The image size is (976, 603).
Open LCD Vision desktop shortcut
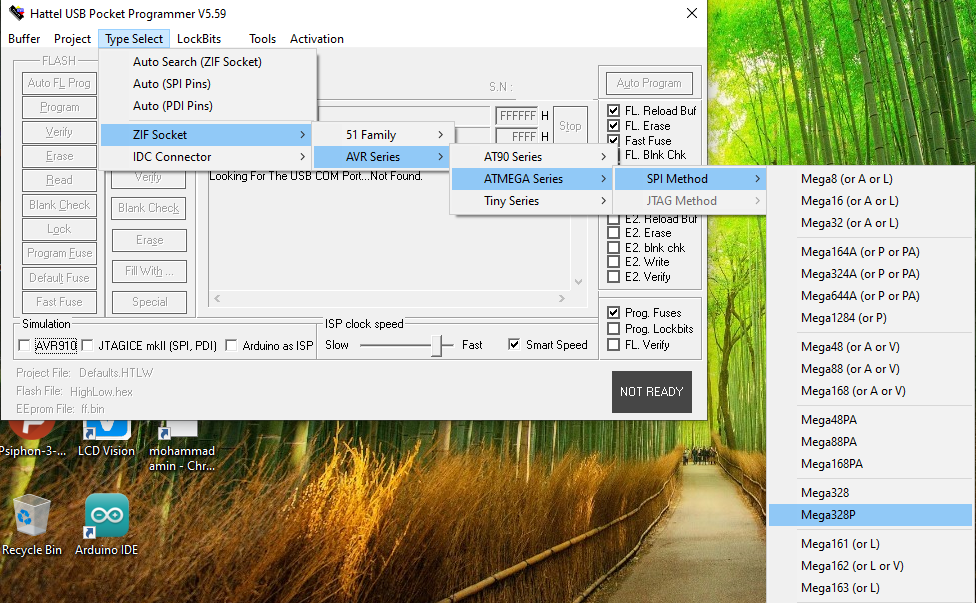(x=106, y=439)
